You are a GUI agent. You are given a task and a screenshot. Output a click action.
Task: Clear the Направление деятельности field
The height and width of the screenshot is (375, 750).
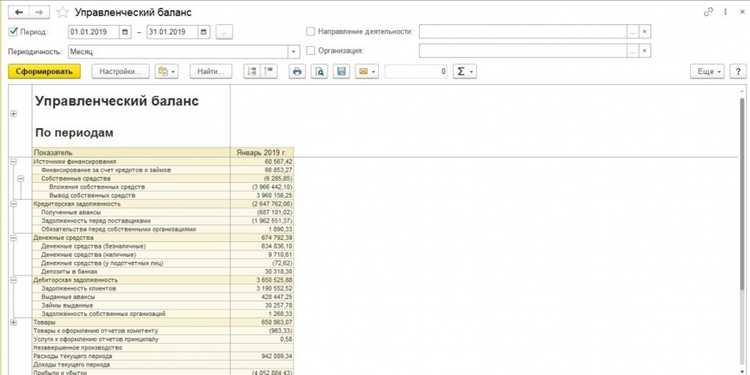click(x=645, y=32)
